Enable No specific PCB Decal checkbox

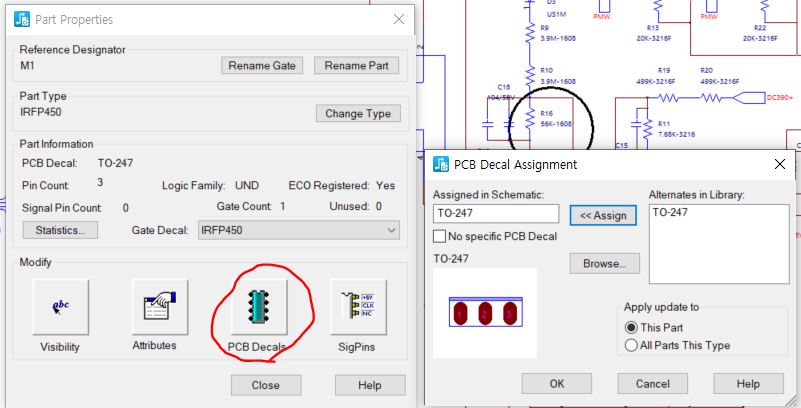[440, 236]
